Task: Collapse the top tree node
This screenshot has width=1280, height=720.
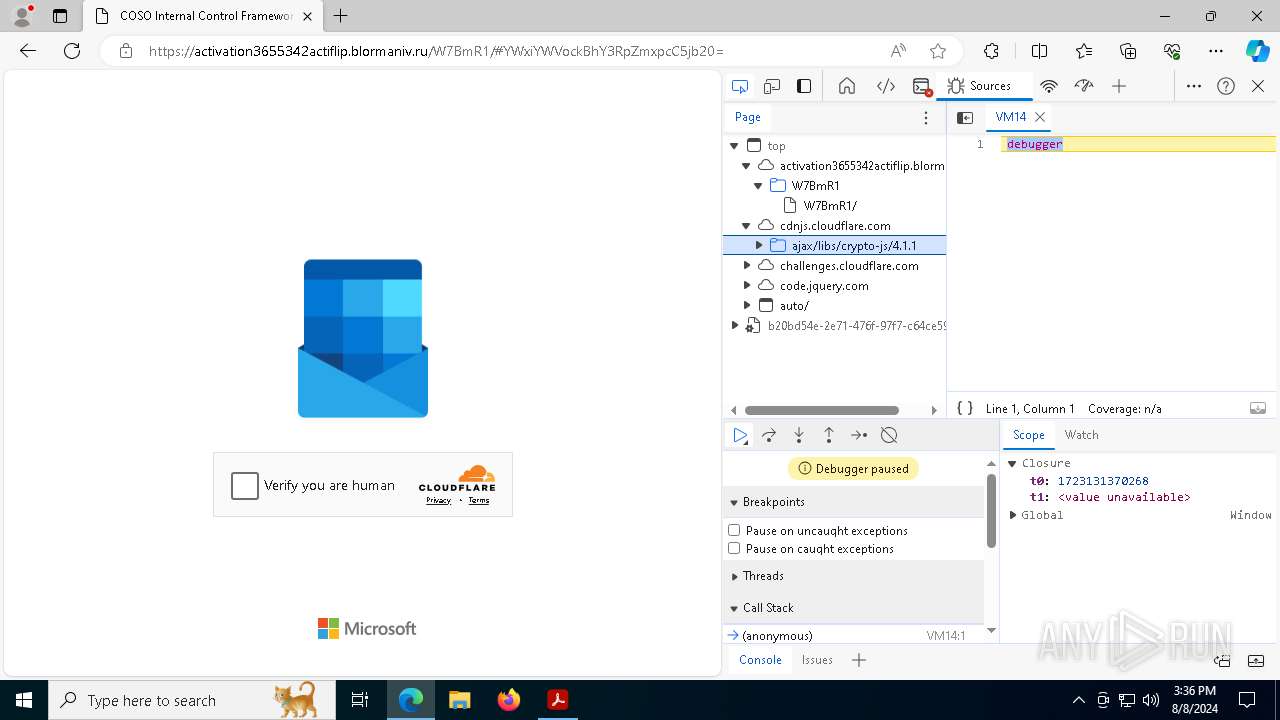Action: [734, 146]
